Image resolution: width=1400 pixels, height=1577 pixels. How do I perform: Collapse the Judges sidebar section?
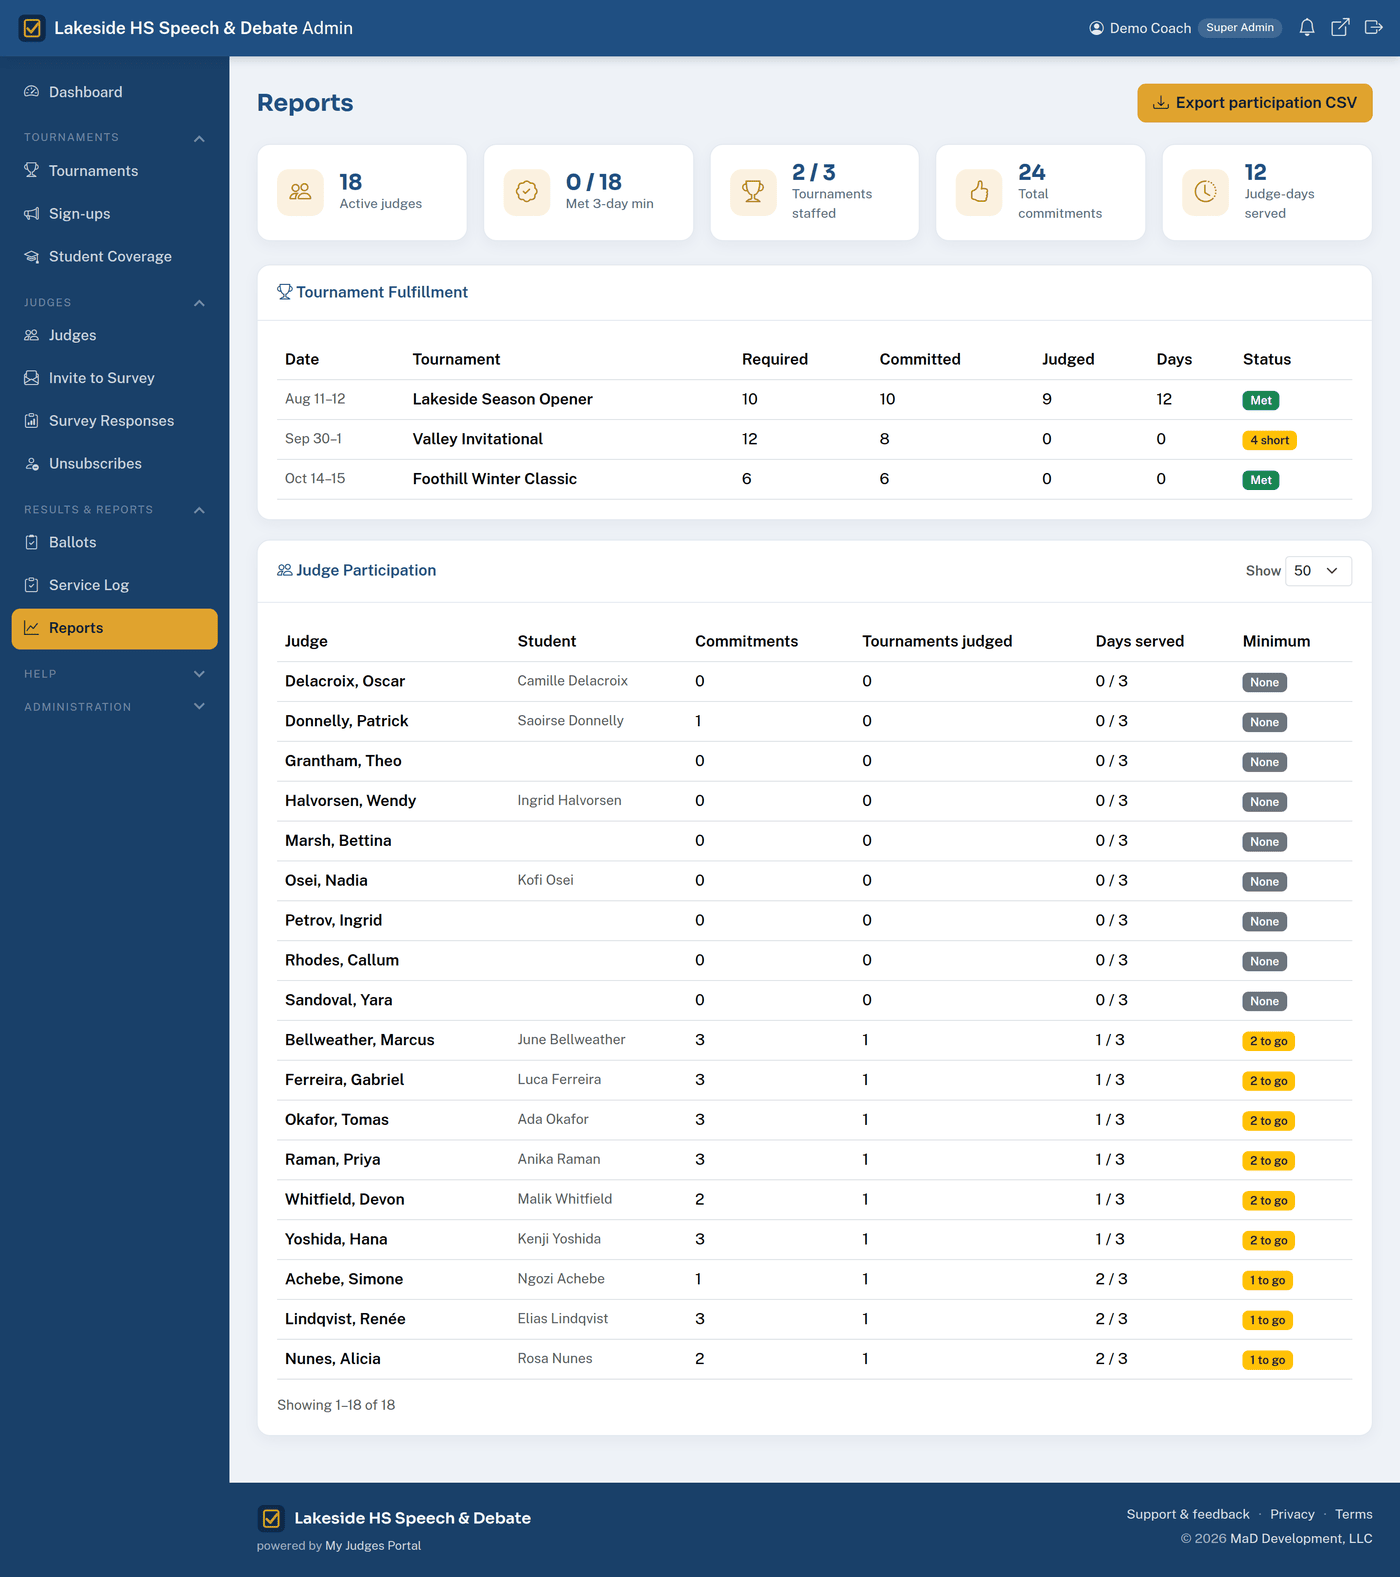coord(199,303)
